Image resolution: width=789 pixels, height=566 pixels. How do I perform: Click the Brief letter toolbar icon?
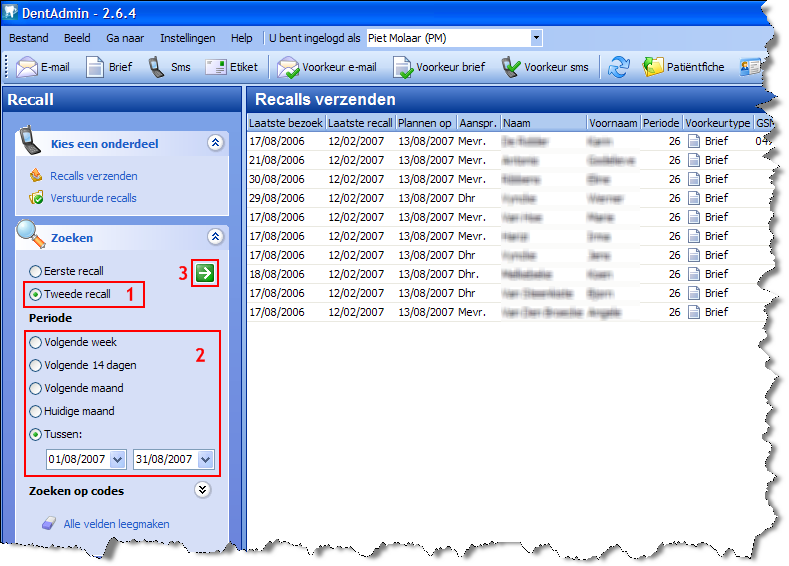(95, 67)
